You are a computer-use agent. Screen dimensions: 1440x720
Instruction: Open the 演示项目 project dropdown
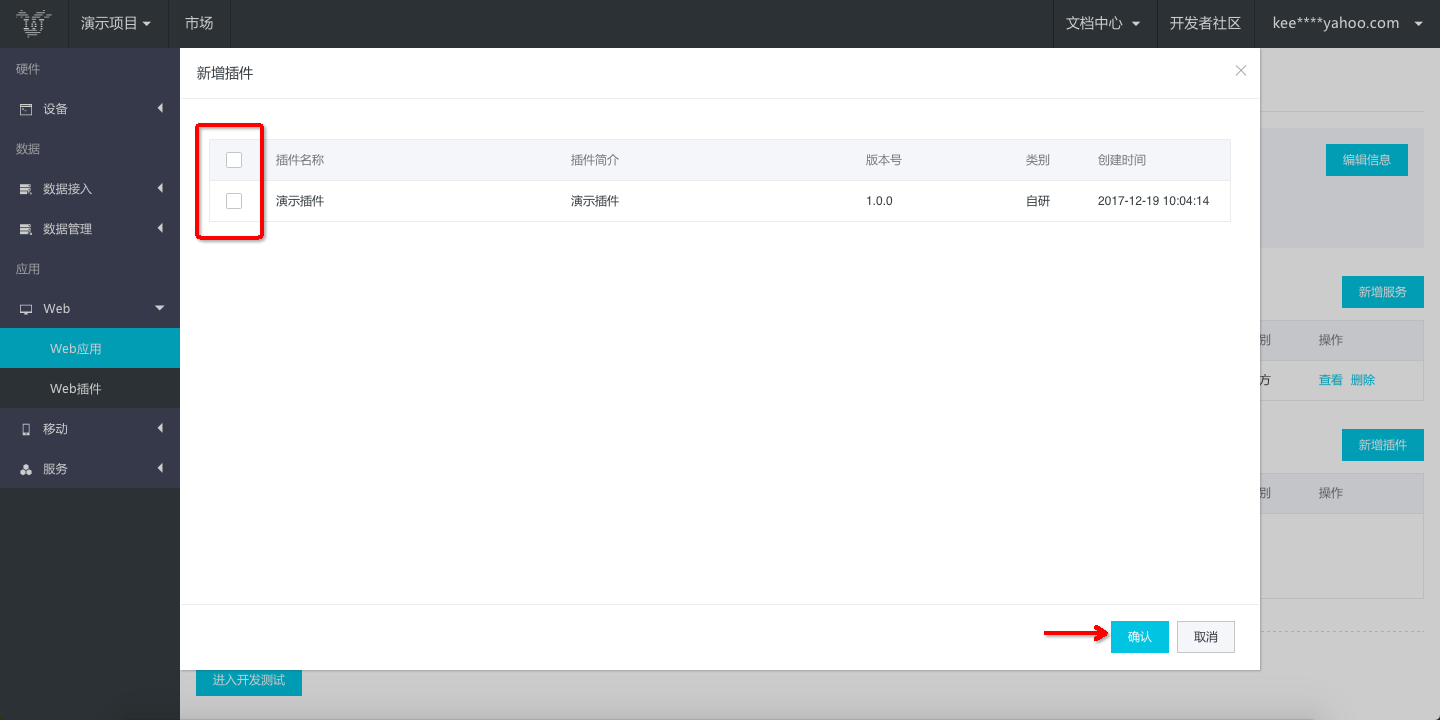click(x=116, y=23)
